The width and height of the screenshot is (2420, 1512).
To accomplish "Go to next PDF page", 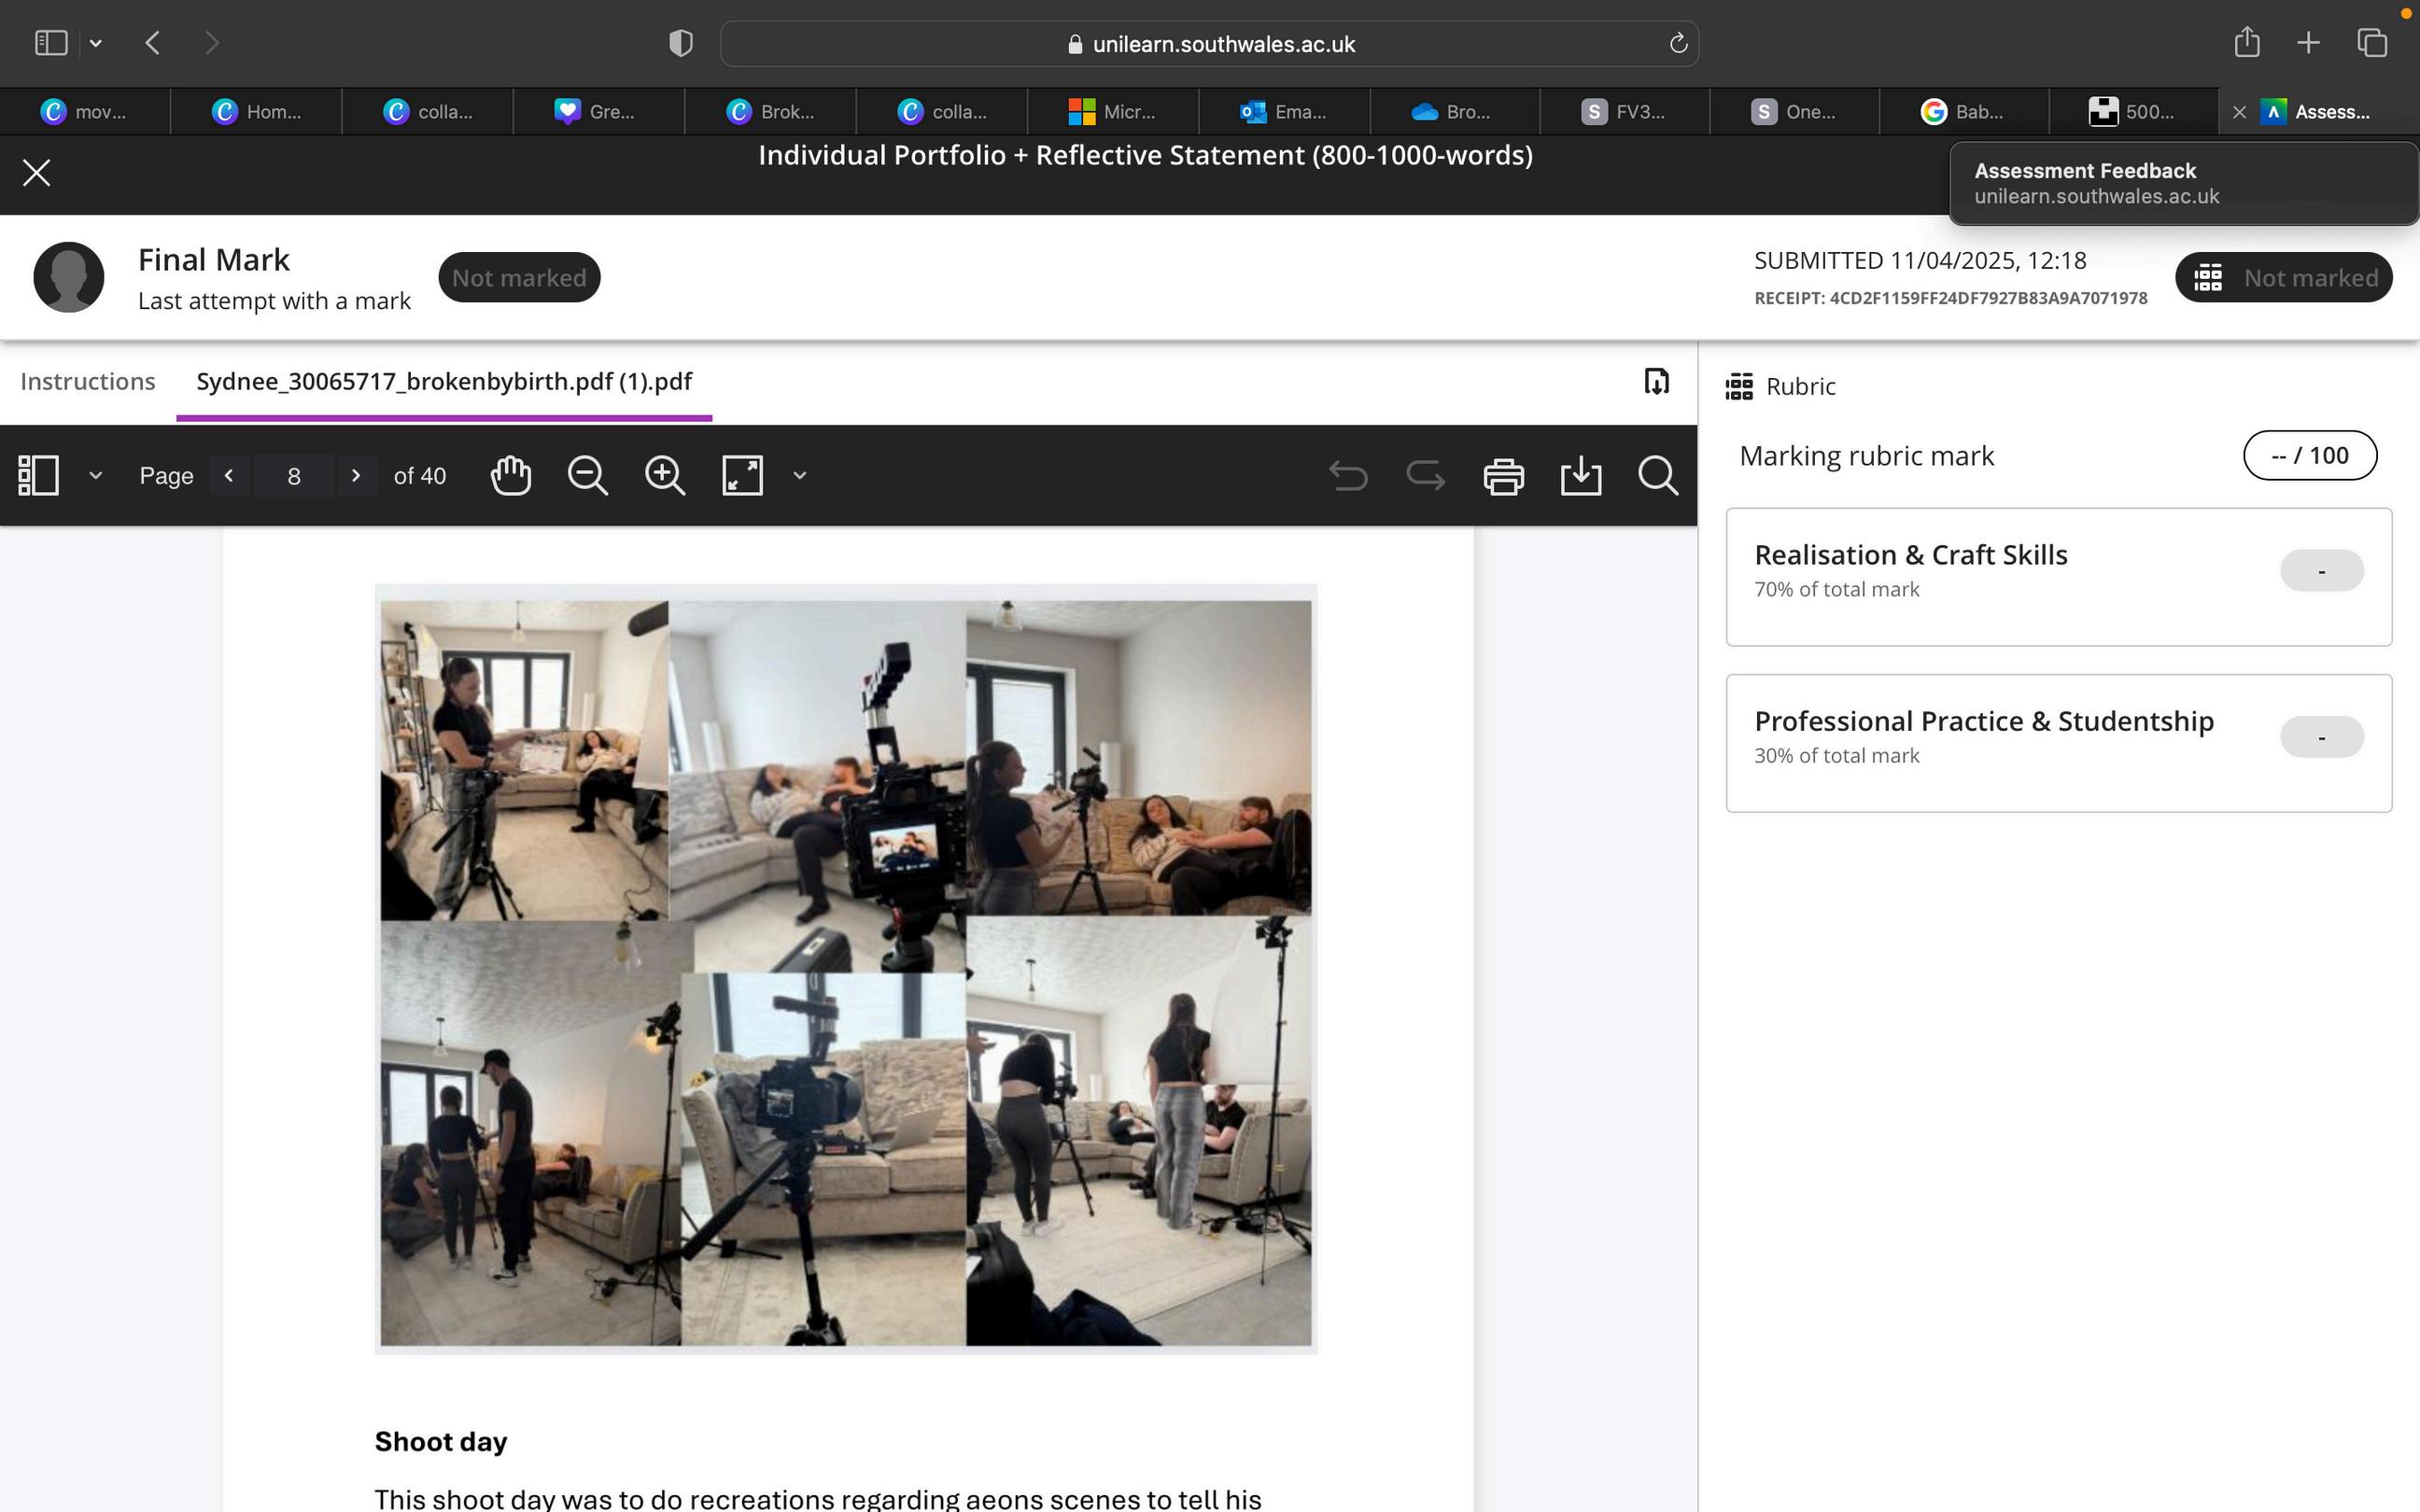I will click(355, 476).
